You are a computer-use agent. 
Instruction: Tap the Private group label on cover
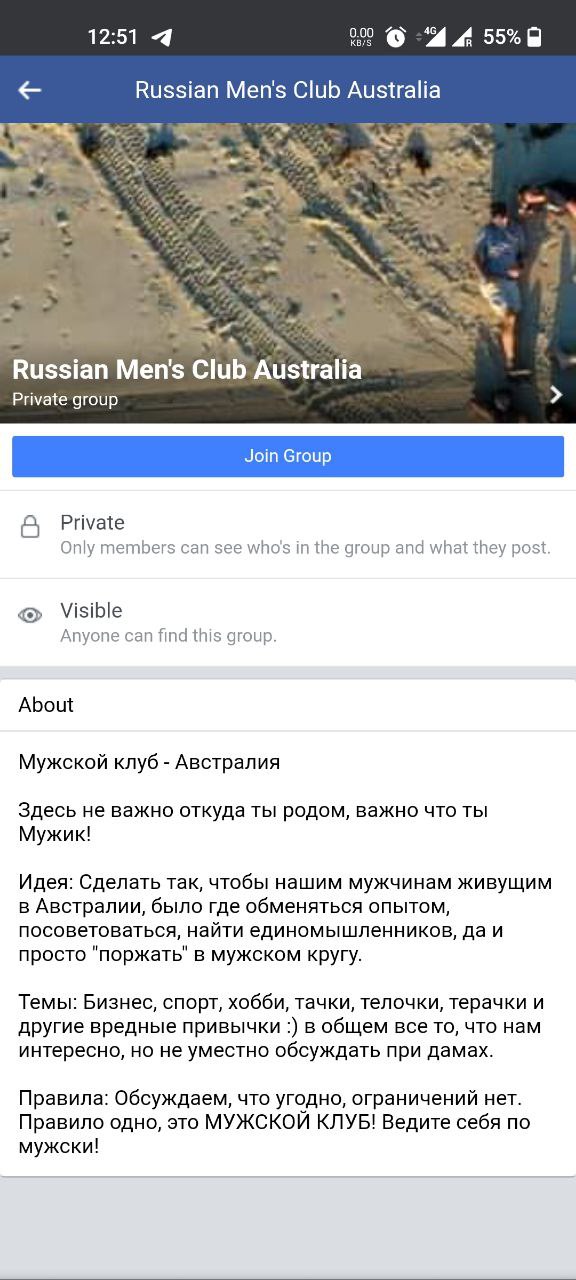(65, 400)
